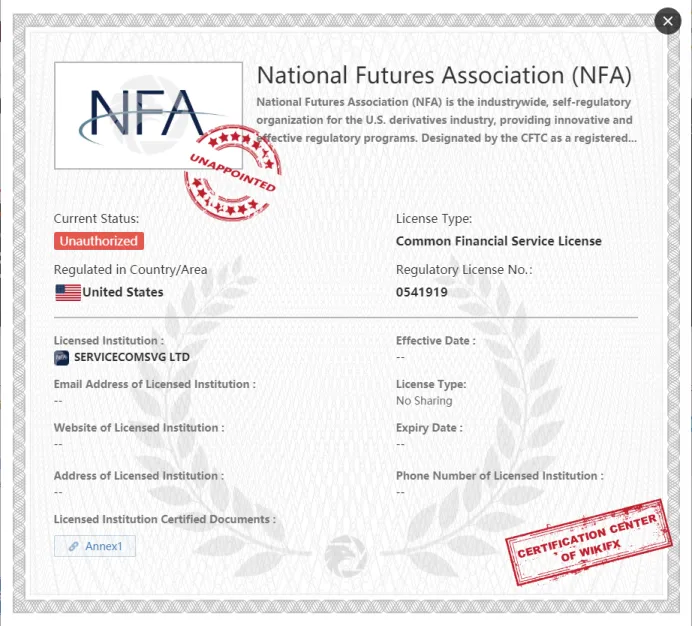Click the Regulated in Country/Area label

coord(131,270)
